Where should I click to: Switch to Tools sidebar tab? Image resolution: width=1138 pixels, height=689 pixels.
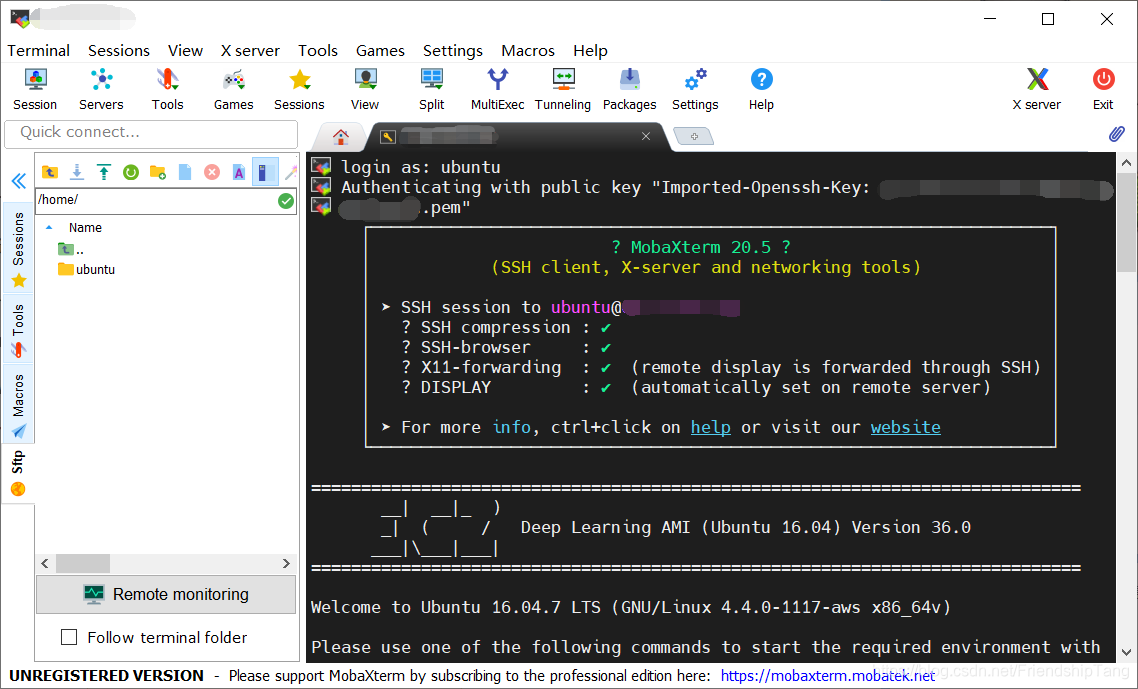click(x=18, y=330)
